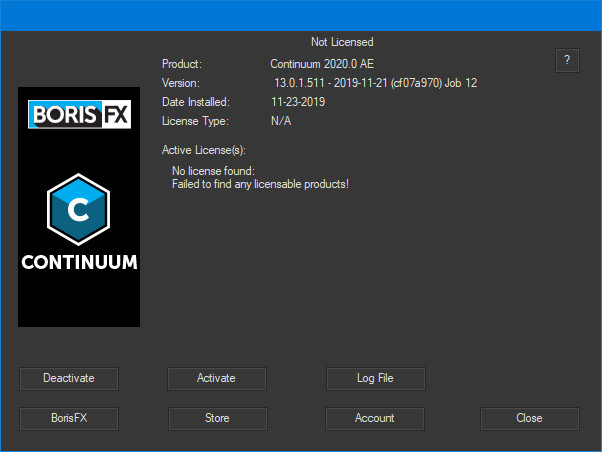The height and width of the screenshot is (452, 602).
Task: Open the Account button
Action: click(375, 419)
